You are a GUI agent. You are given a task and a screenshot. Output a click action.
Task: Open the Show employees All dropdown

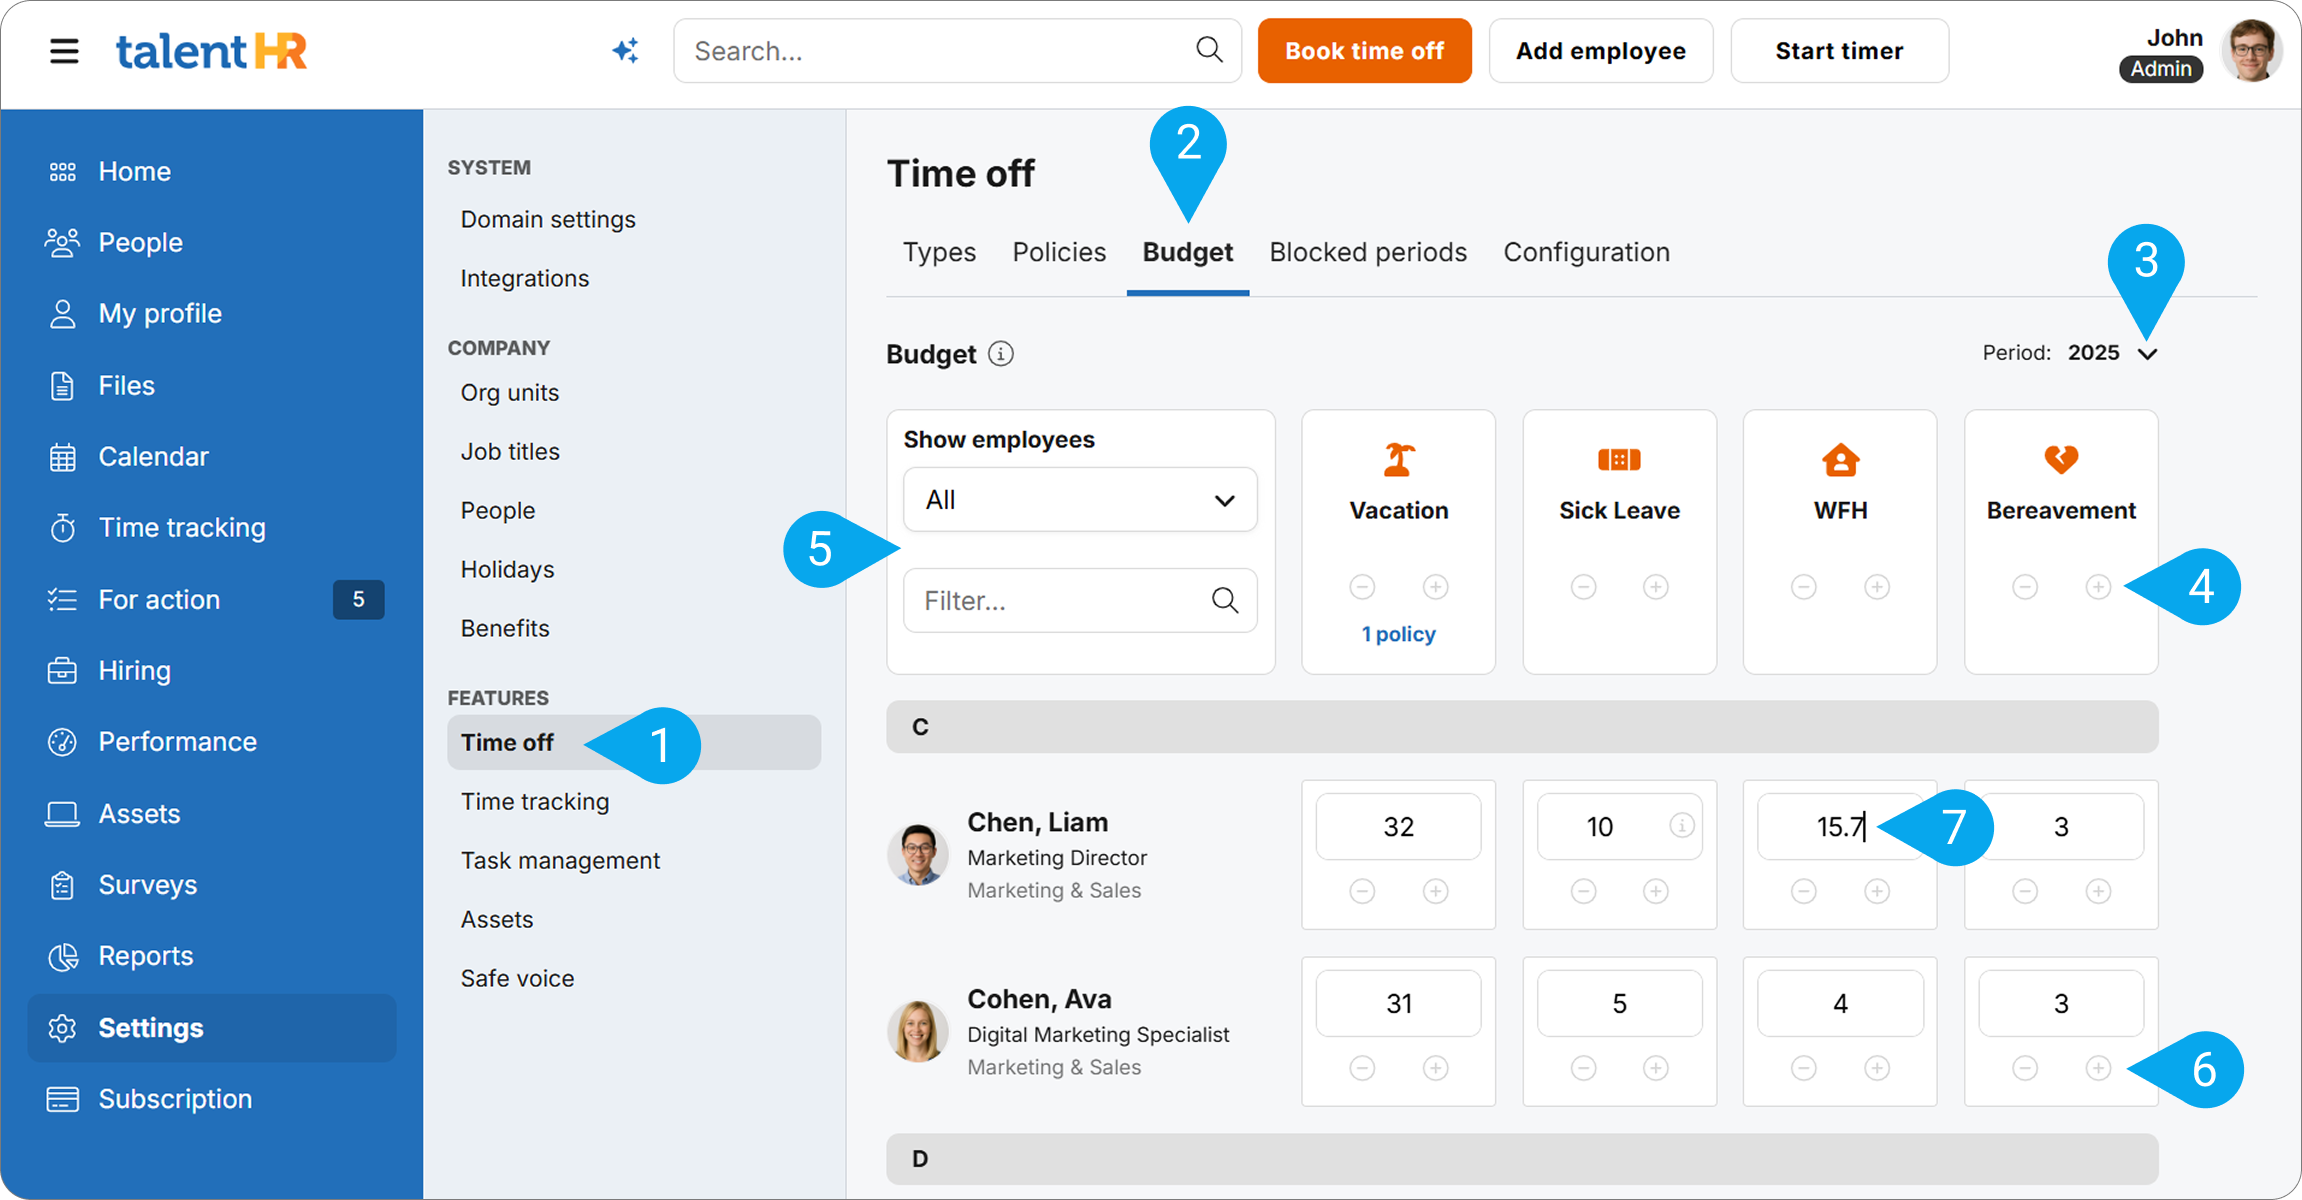click(x=1080, y=500)
